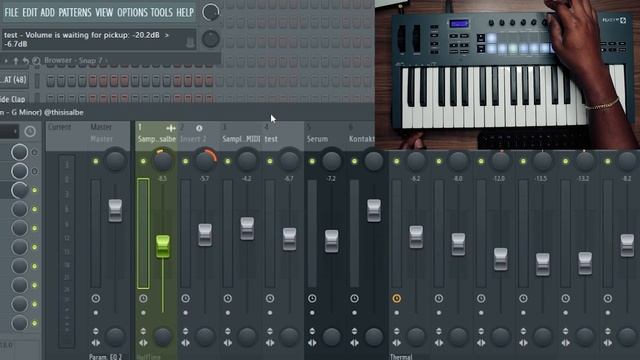Click the AT (48) channel button
Image resolution: width=640 pixels, height=360 pixels.
click(x=14, y=80)
